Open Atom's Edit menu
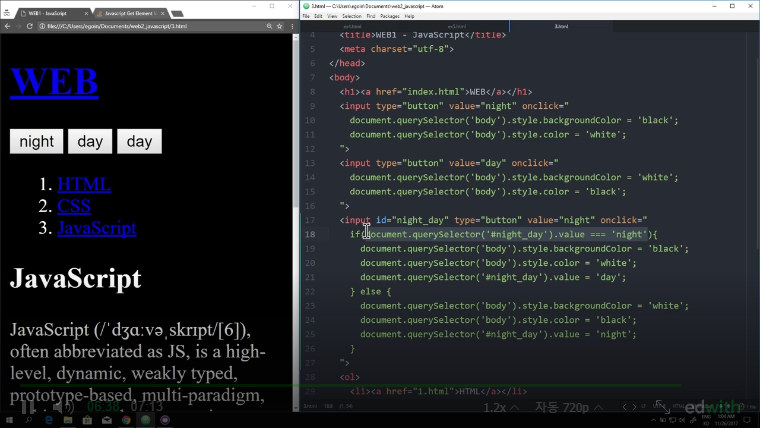The width and height of the screenshot is (760, 428). [318, 16]
